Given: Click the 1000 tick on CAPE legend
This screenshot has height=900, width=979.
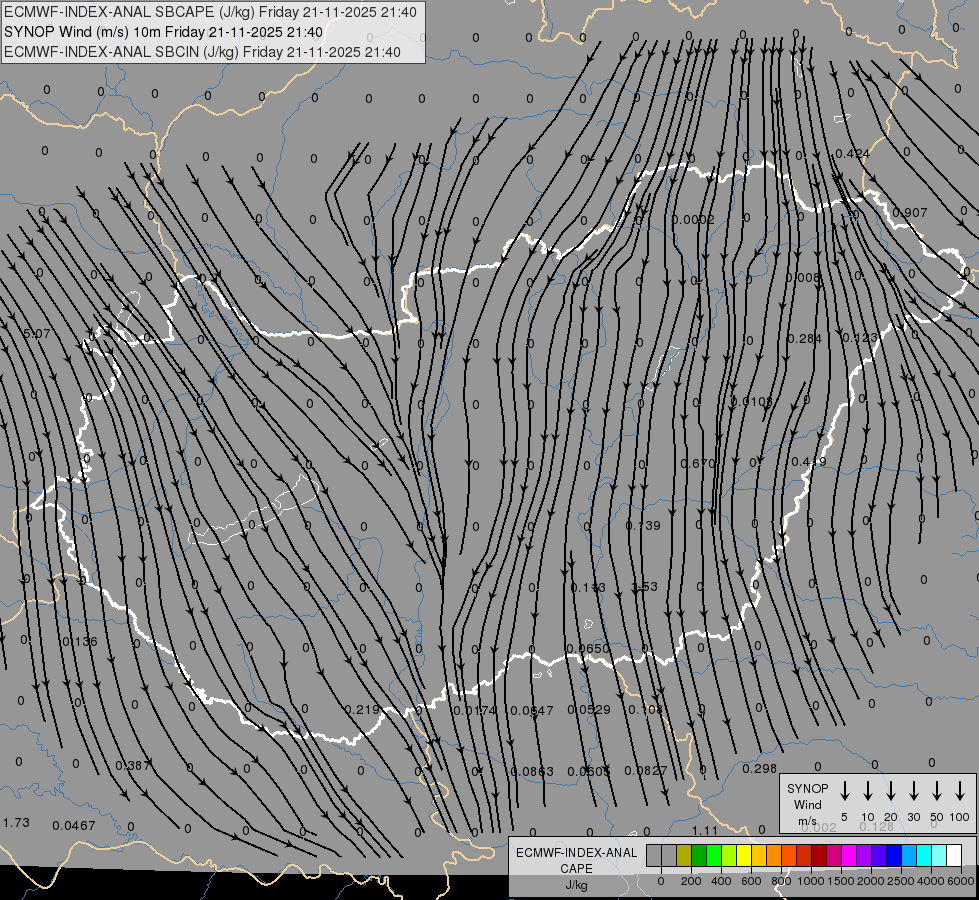Looking at the screenshot, I should click(810, 881).
